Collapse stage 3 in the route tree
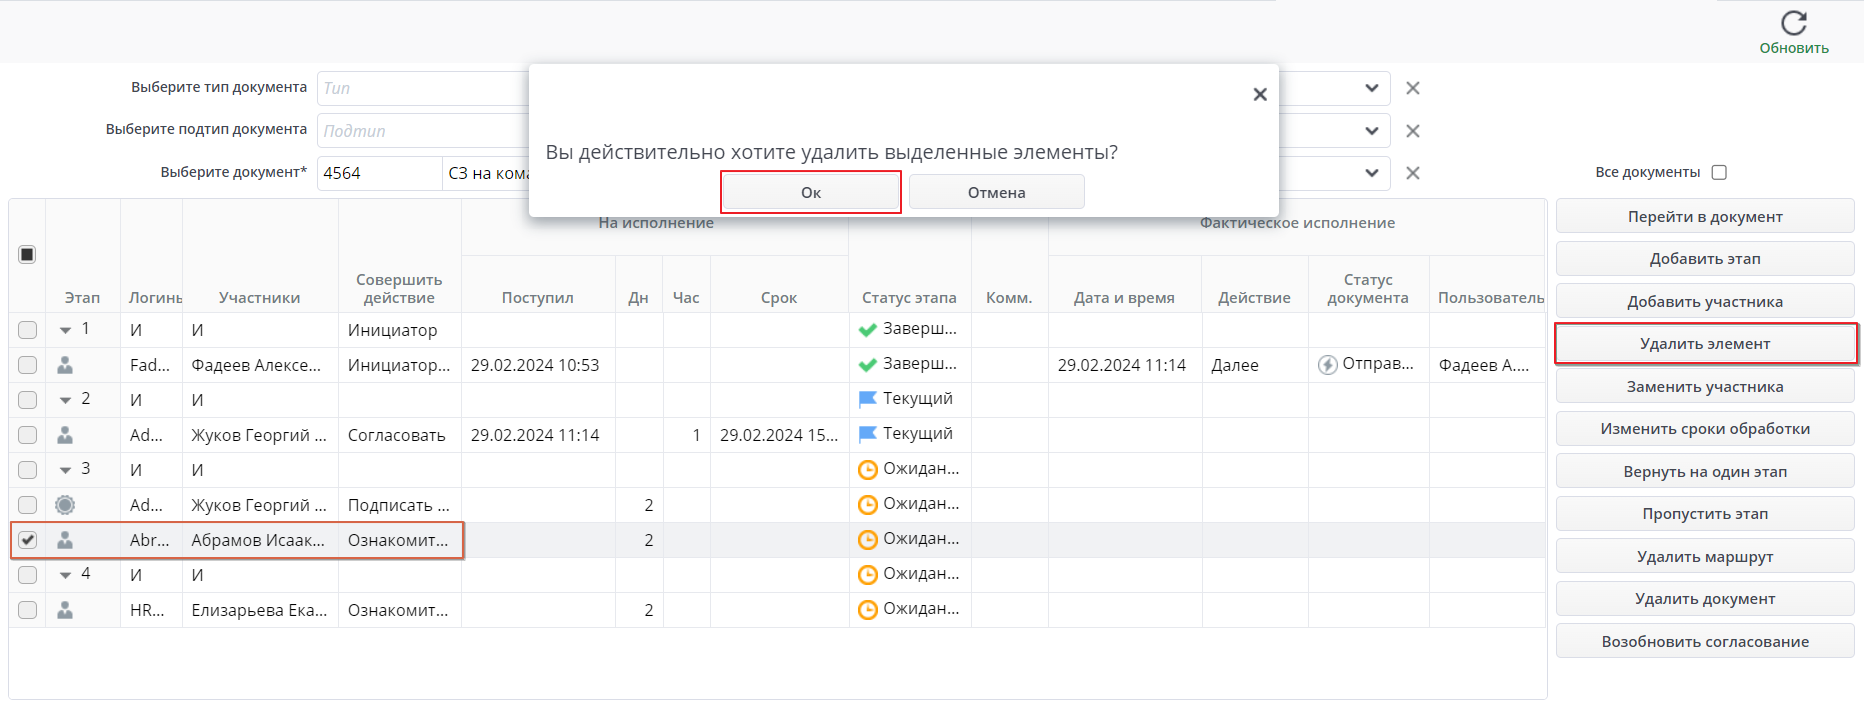This screenshot has width=1864, height=703. 65,470
